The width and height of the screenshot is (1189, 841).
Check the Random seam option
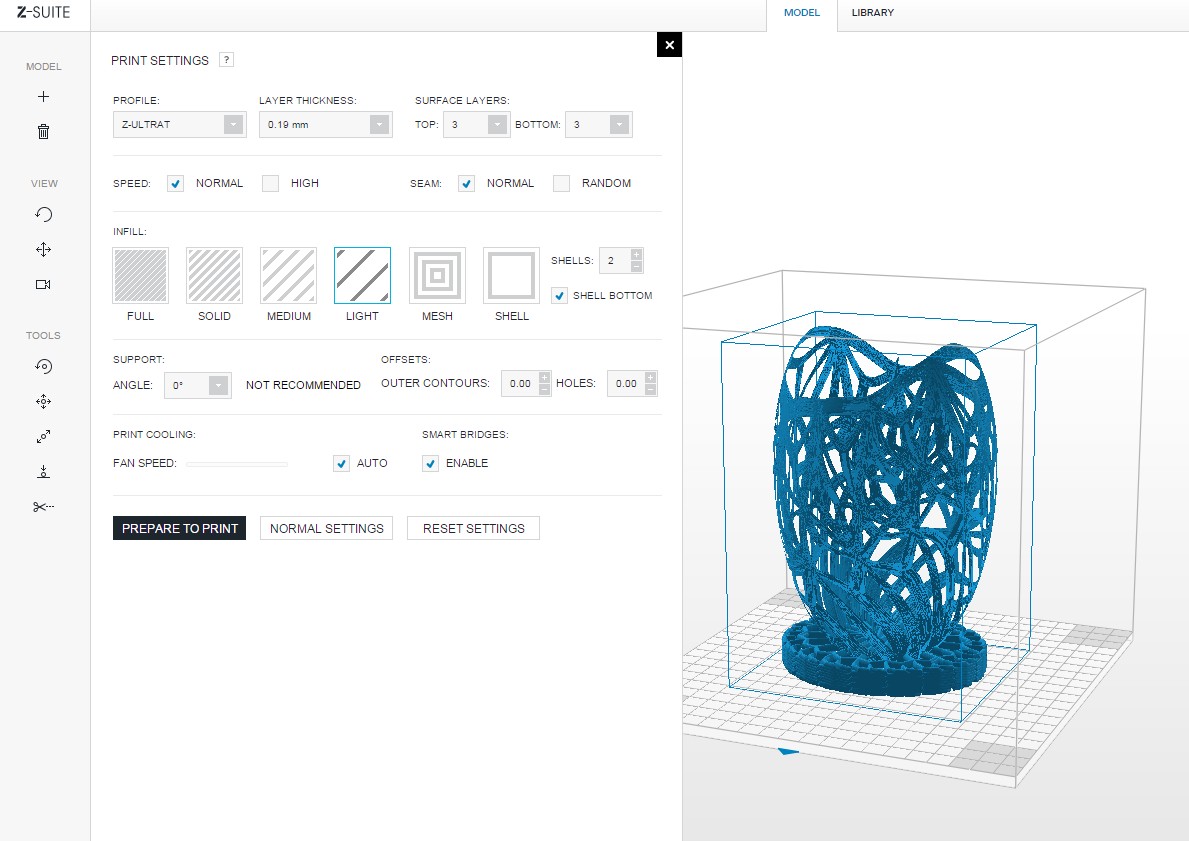(561, 183)
